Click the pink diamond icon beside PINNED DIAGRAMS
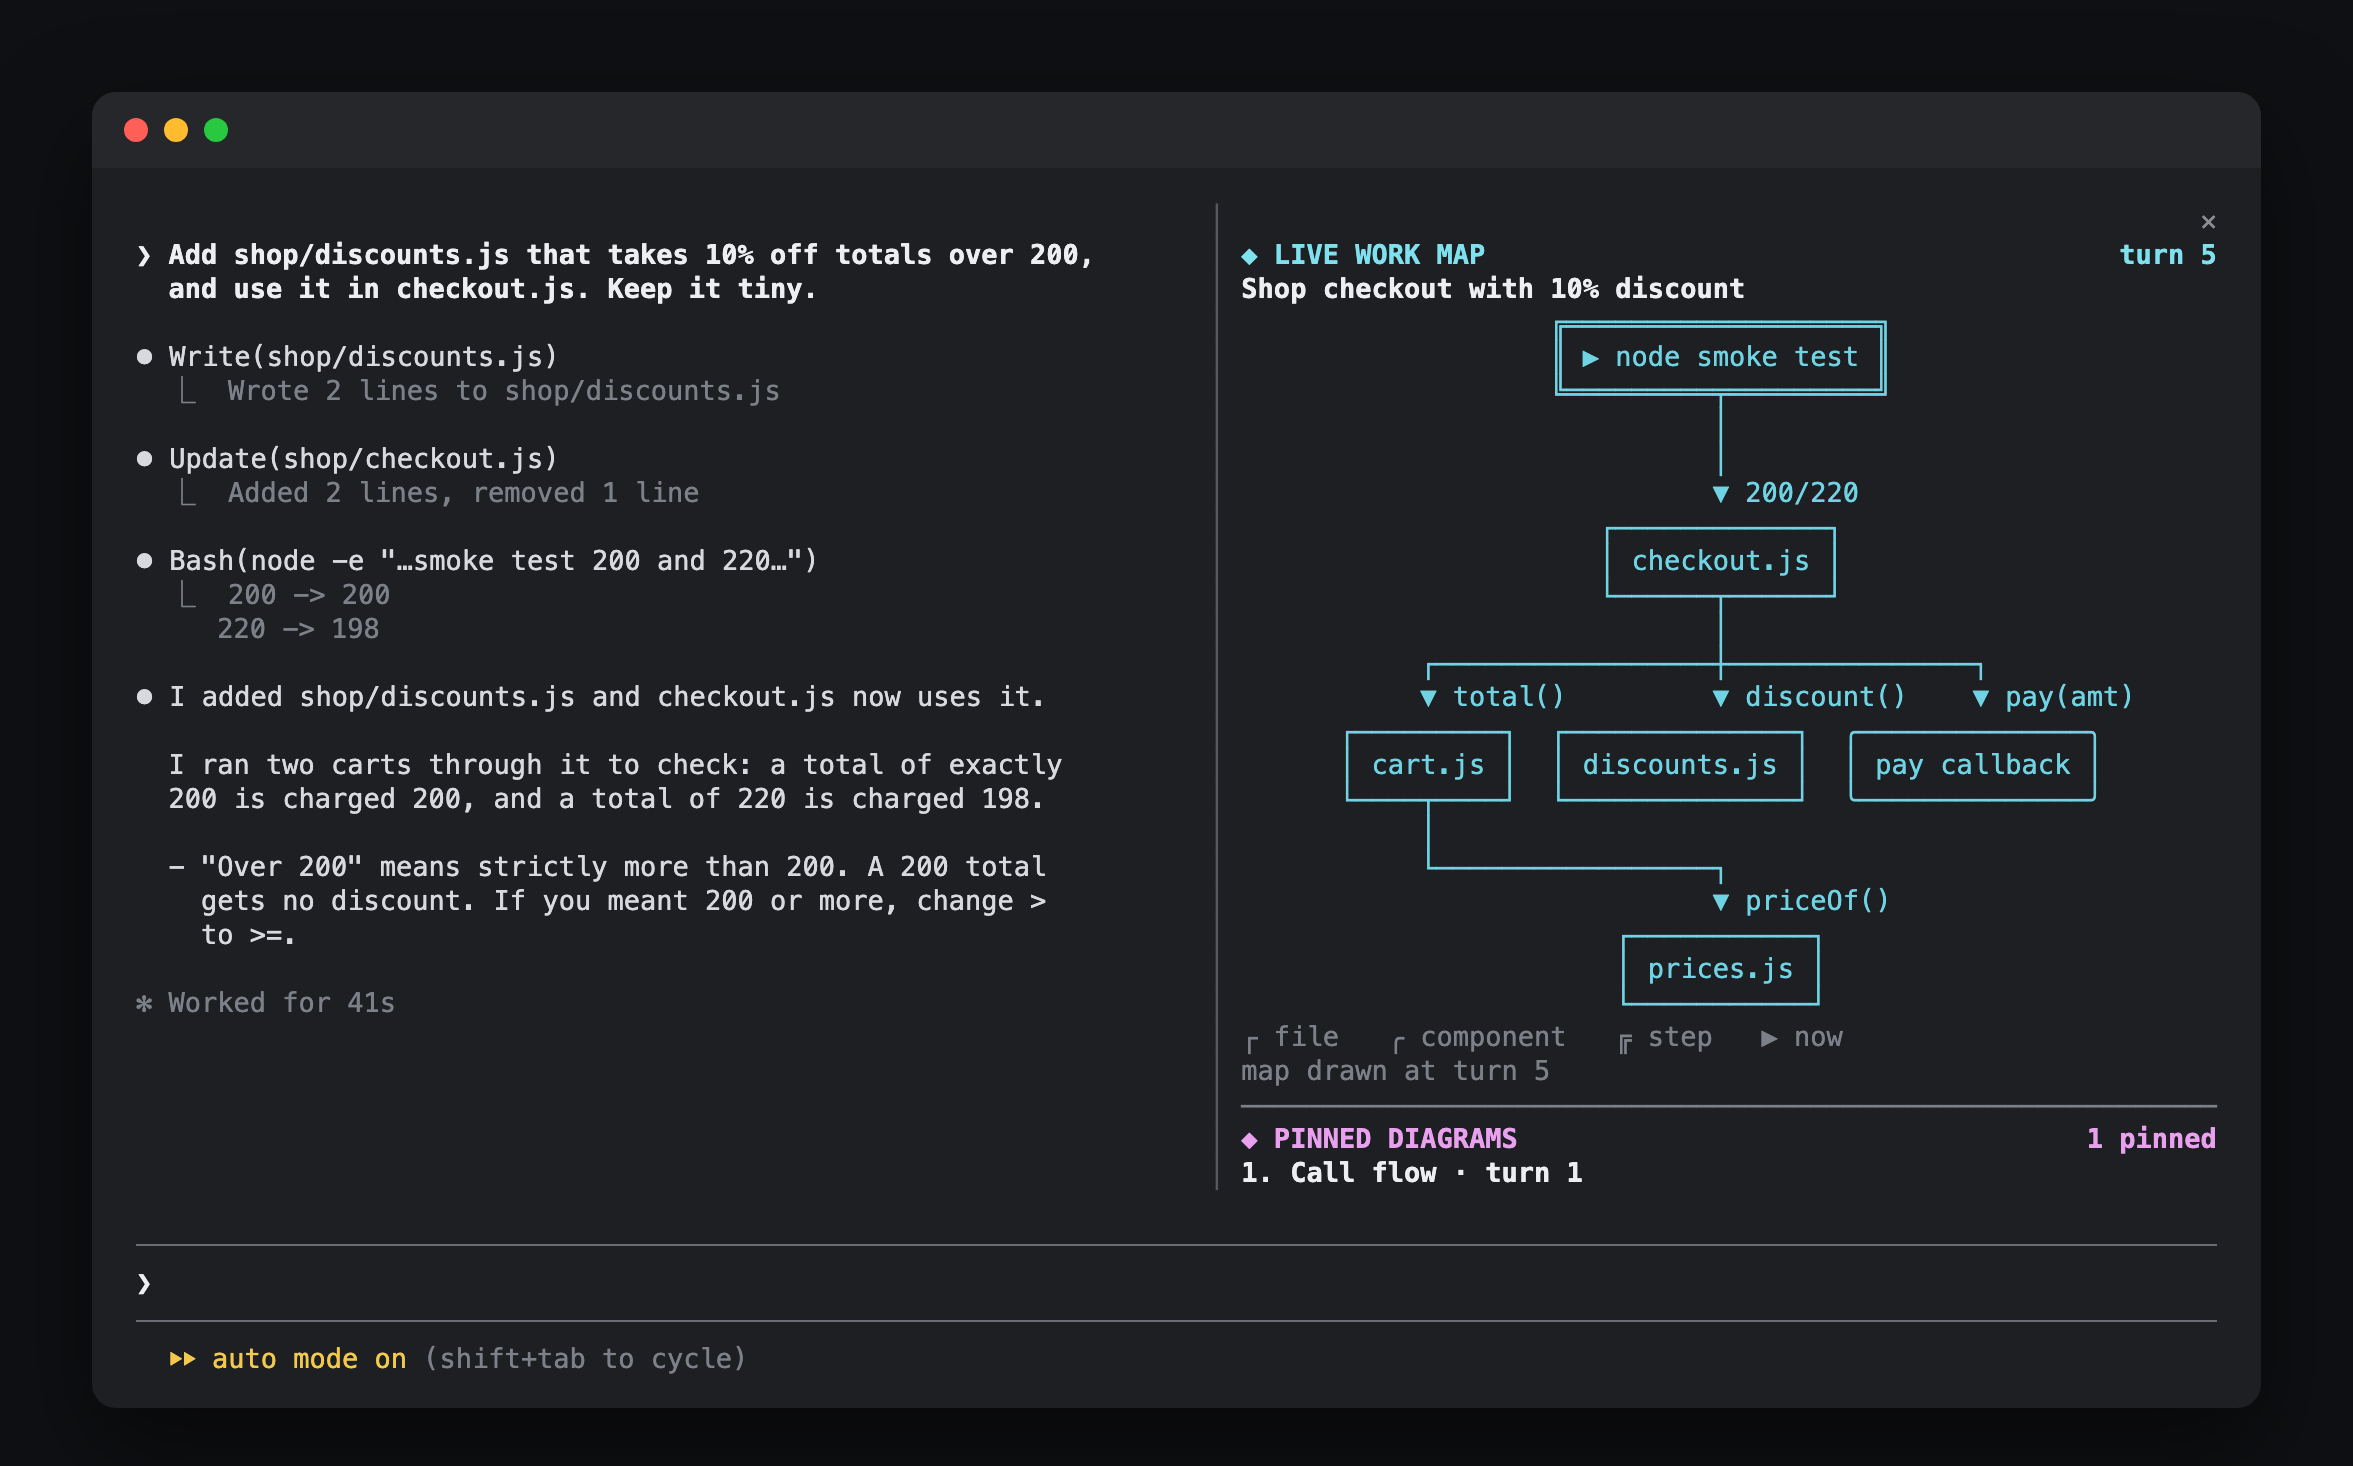This screenshot has width=2353, height=1466. [1249, 1140]
